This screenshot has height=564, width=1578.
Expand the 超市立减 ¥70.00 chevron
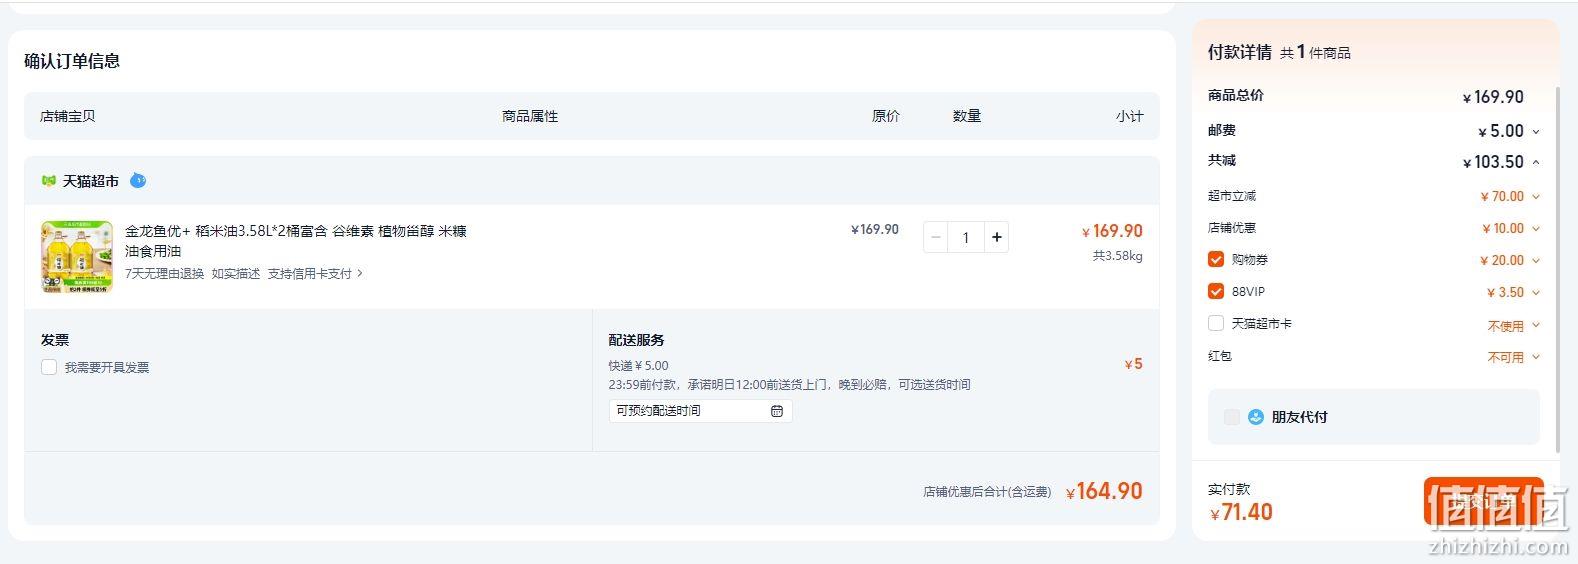click(x=1536, y=197)
